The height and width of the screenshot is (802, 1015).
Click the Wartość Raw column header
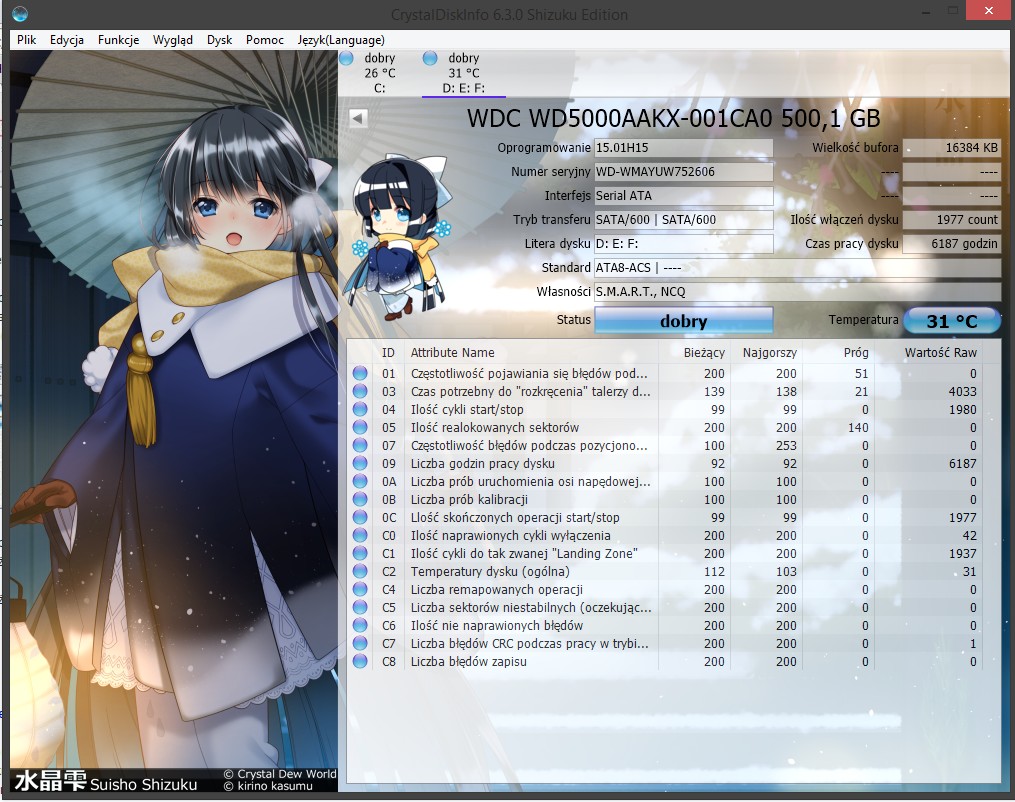(930, 353)
